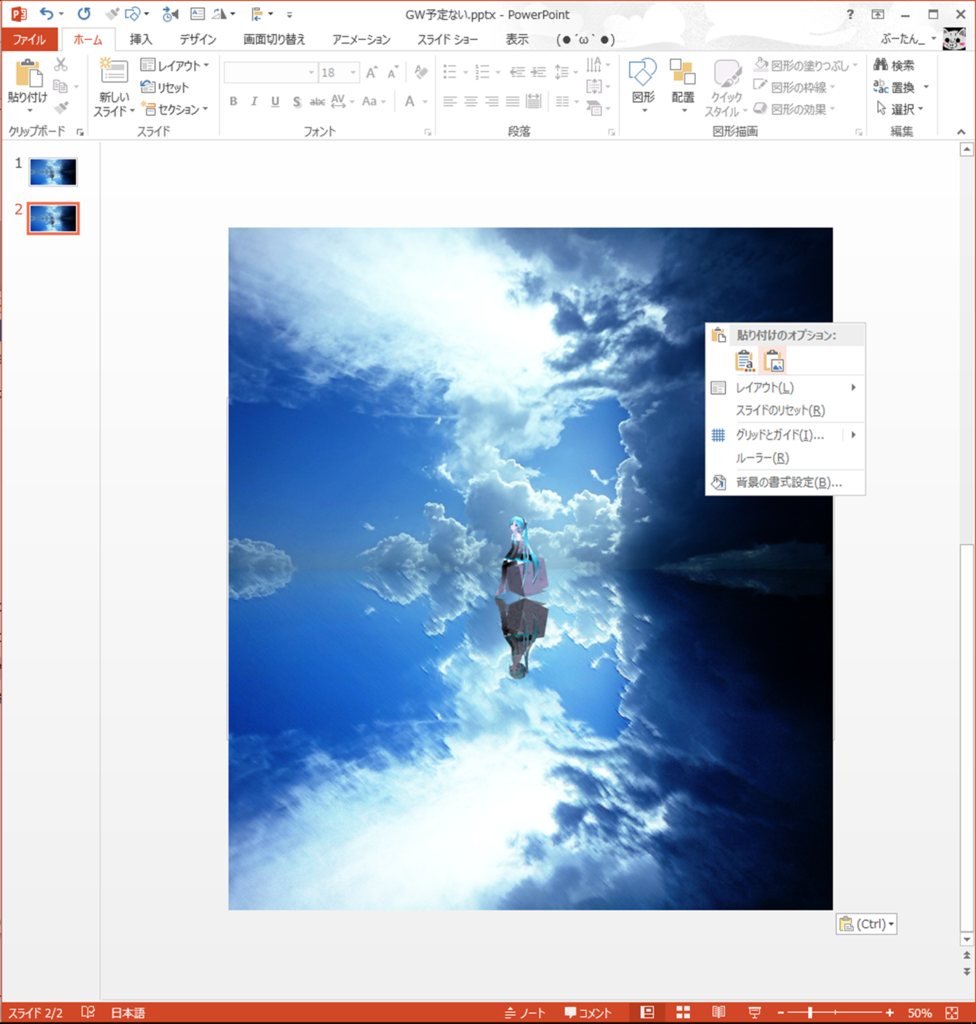The height and width of the screenshot is (1024, 976).
Task: Open グリッドとガイド(I) in context menu
Action: pos(785,435)
